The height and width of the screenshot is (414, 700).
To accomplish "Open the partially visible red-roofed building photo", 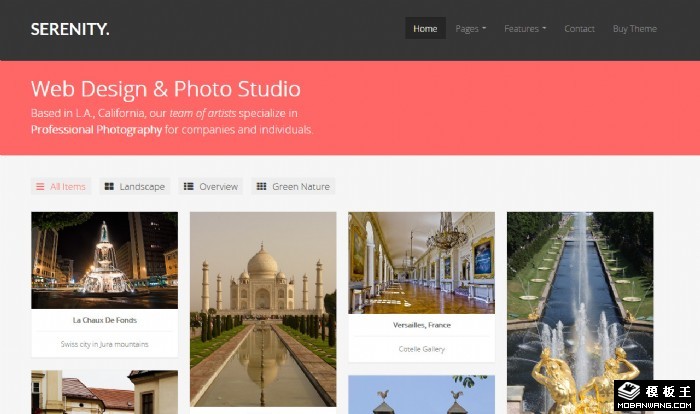I will click(x=104, y=393).
